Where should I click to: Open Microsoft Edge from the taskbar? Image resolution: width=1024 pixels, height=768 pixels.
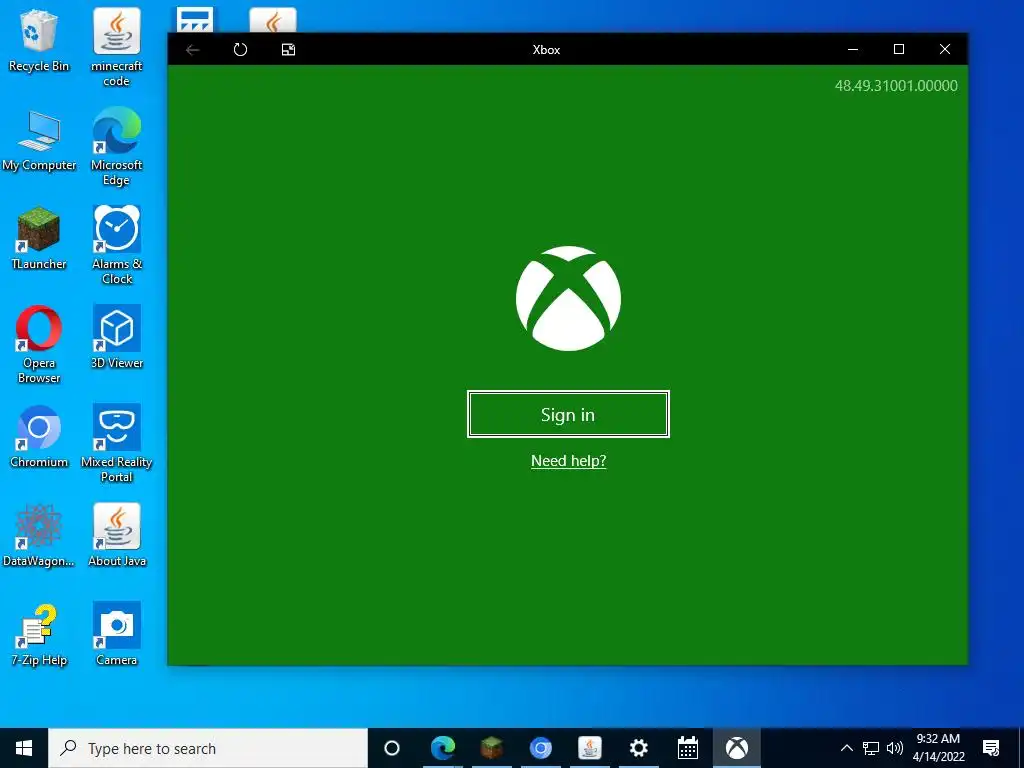(442, 748)
